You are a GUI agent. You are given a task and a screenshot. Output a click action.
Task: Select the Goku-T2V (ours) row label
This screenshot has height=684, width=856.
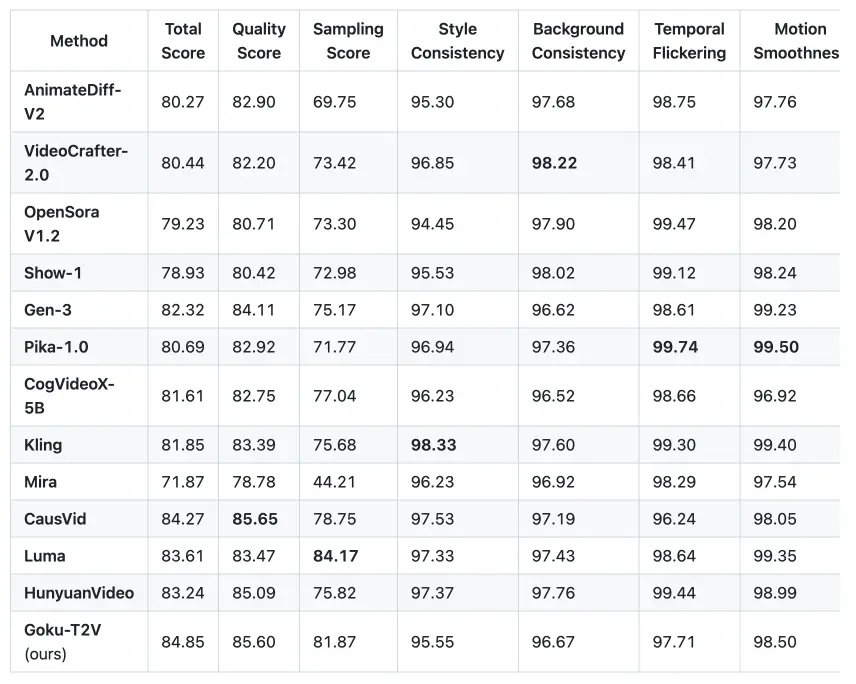[62, 642]
